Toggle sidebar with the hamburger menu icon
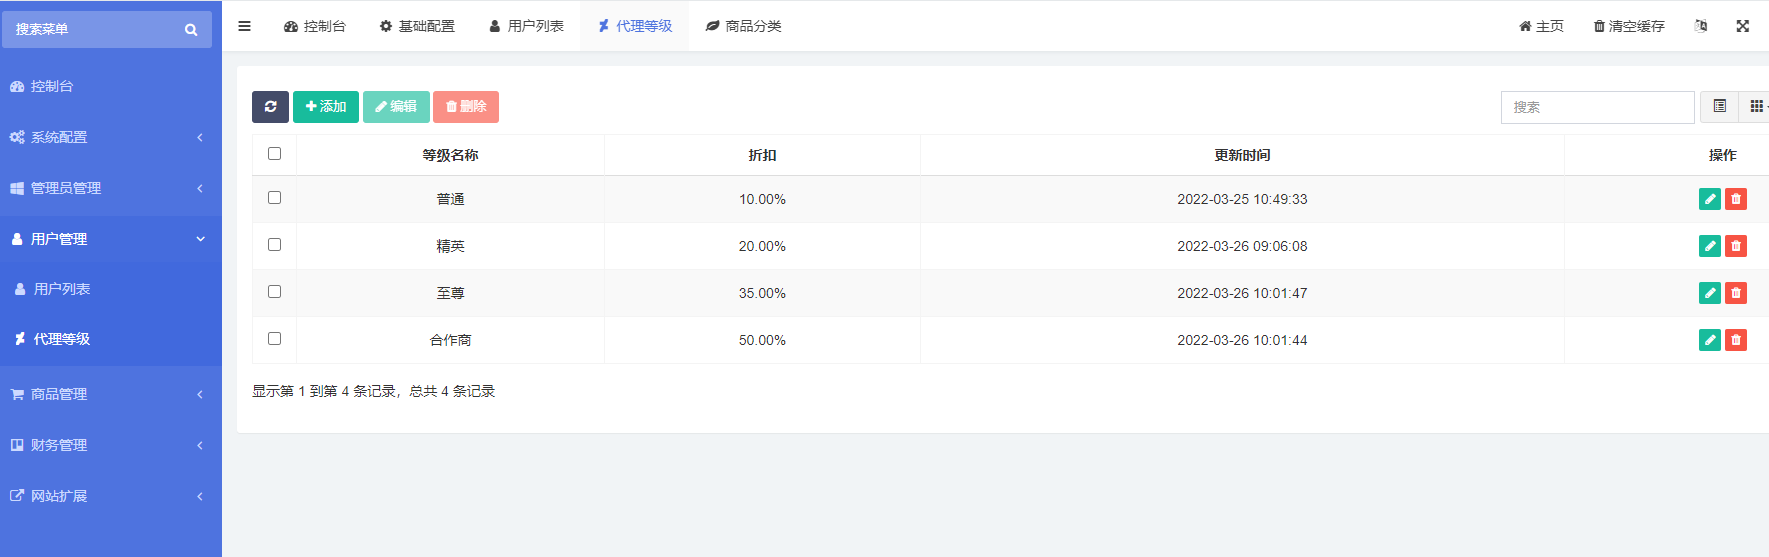The width and height of the screenshot is (1769, 557). click(244, 26)
